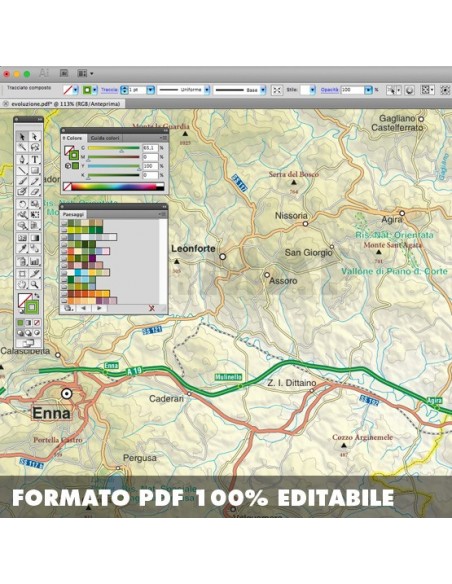The height and width of the screenshot is (584, 452).
Task: Expand the Opacità value dropdown
Action: pos(368,90)
